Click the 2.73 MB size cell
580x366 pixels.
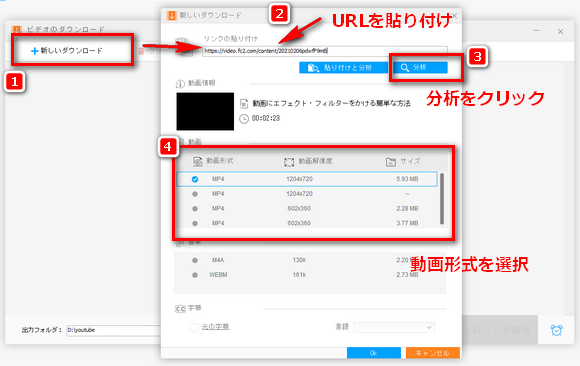tap(407, 275)
